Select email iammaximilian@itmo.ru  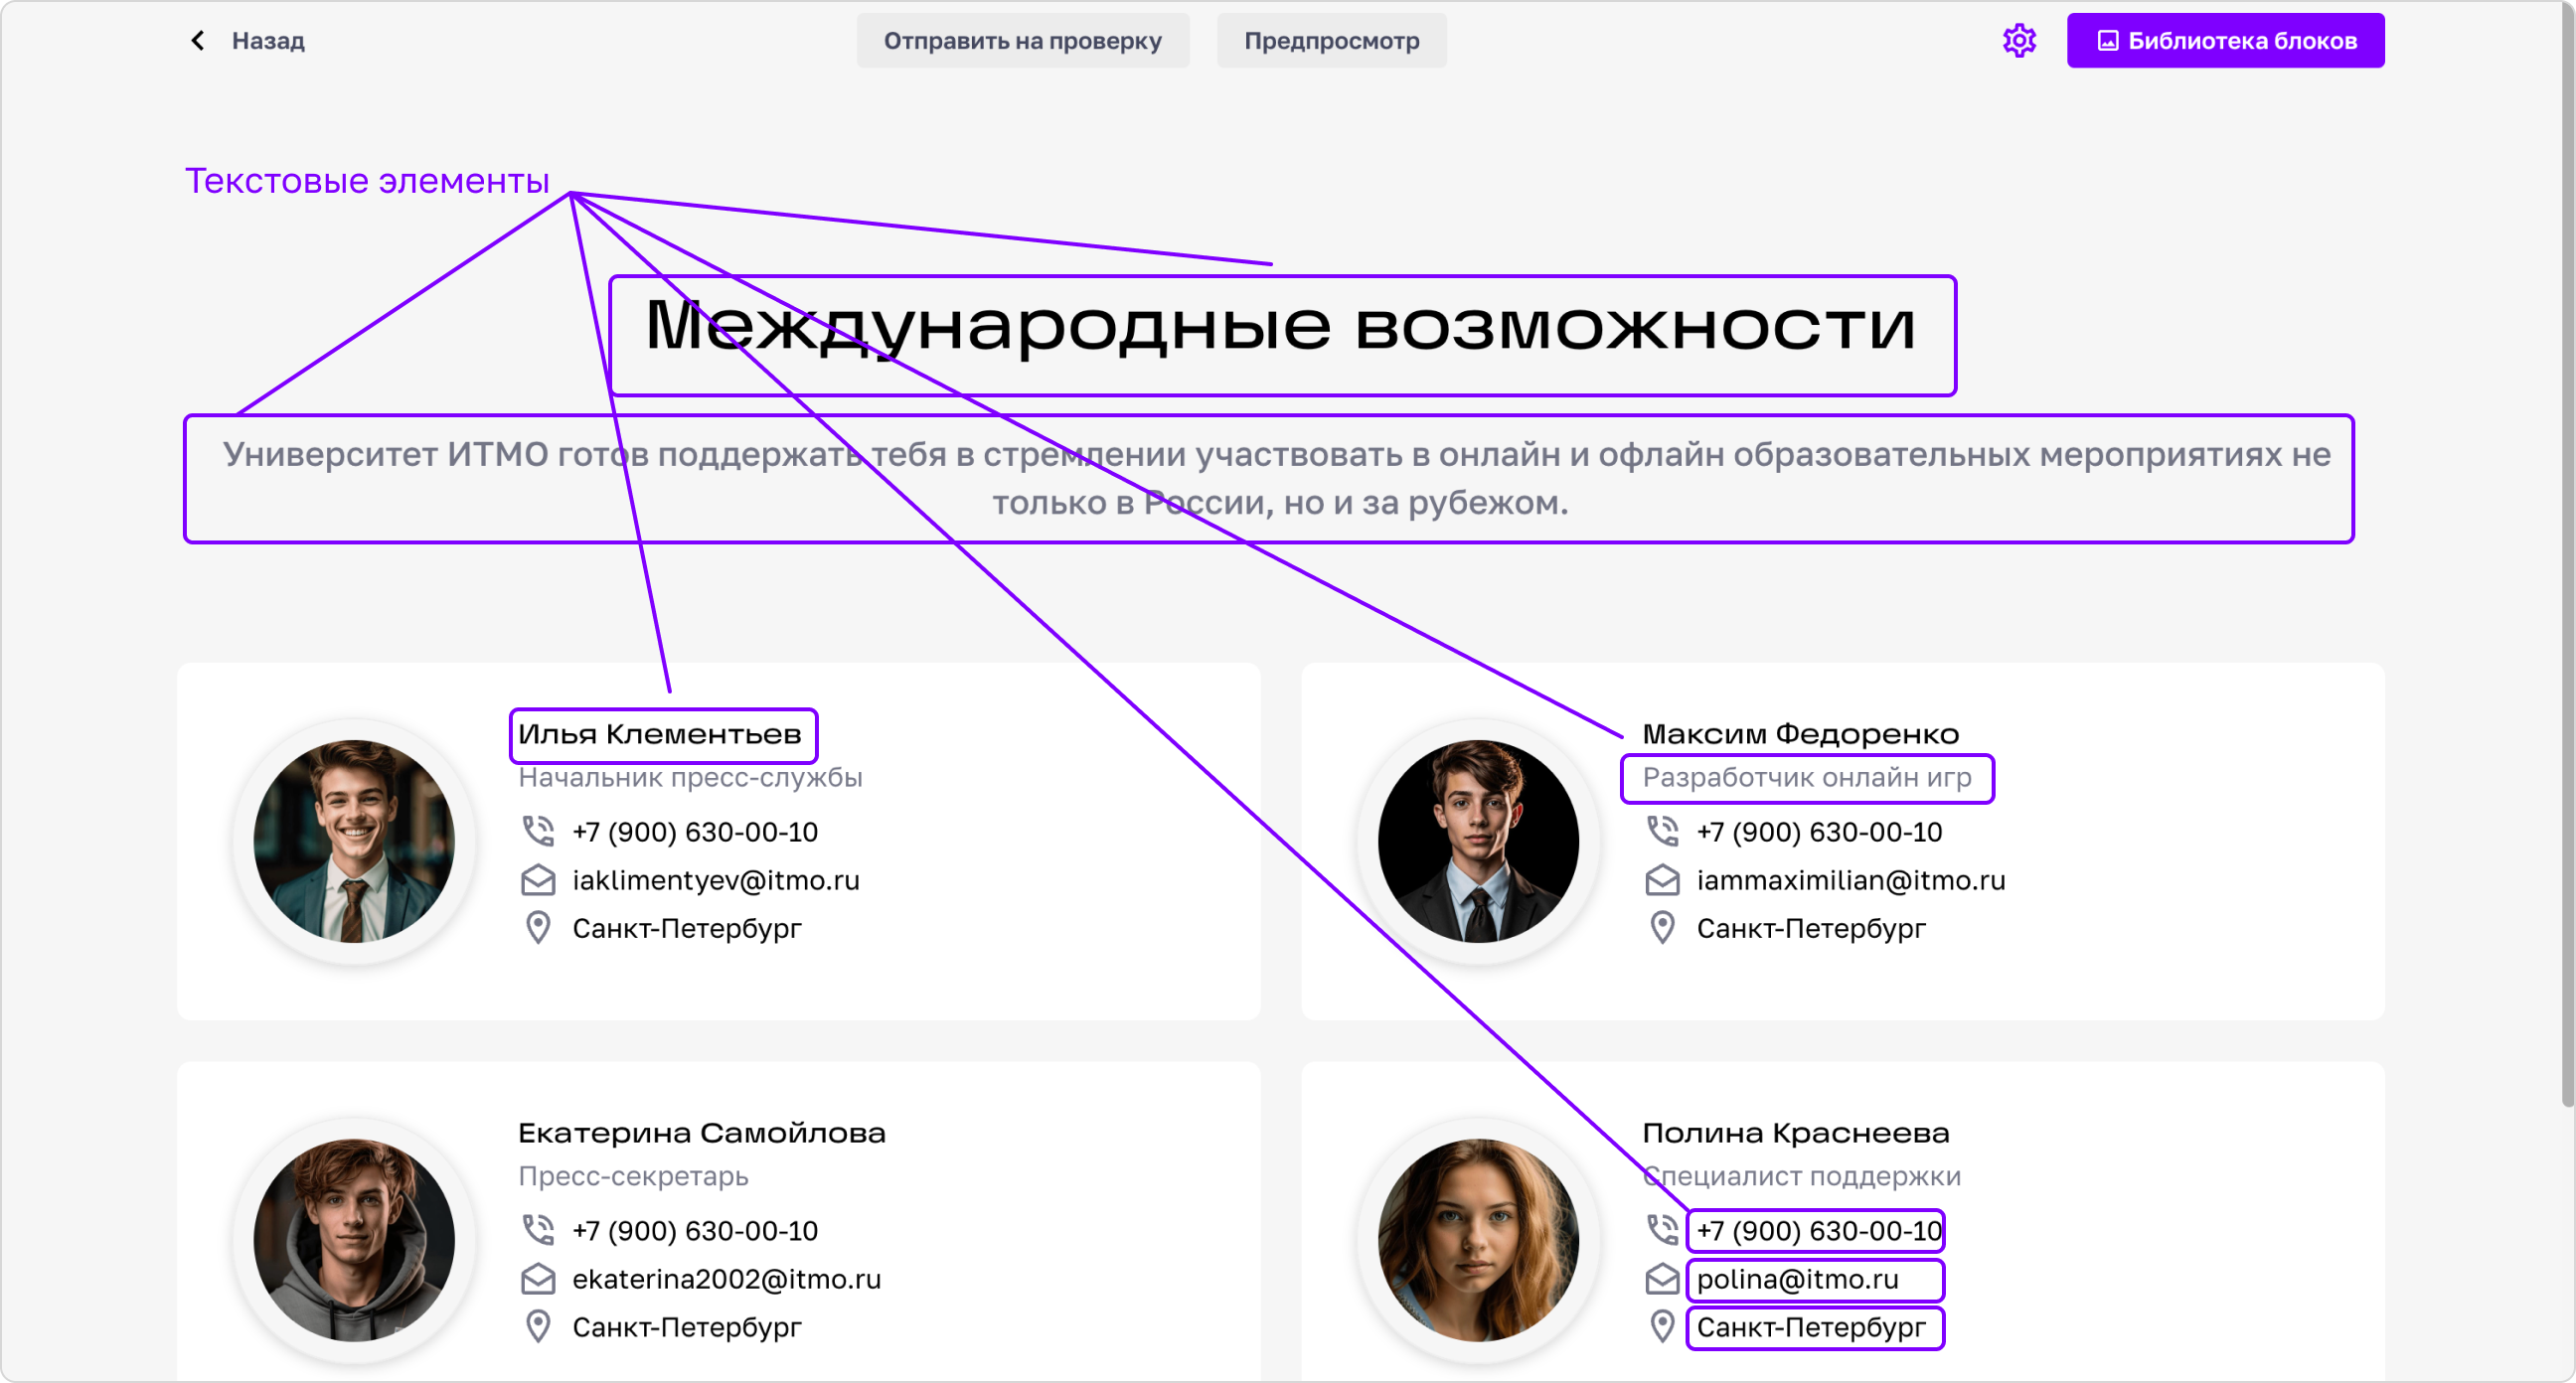tap(1851, 880)
